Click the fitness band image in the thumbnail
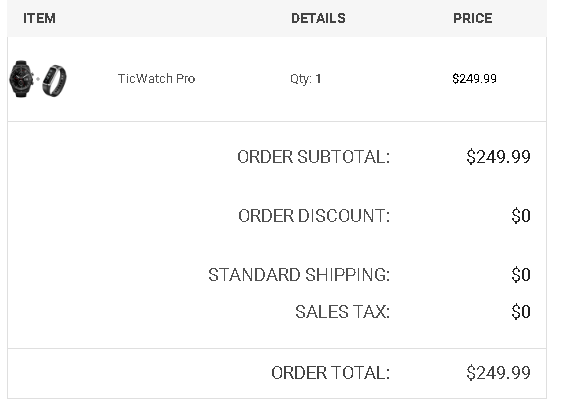577x413 pixels. pos(54,81)
